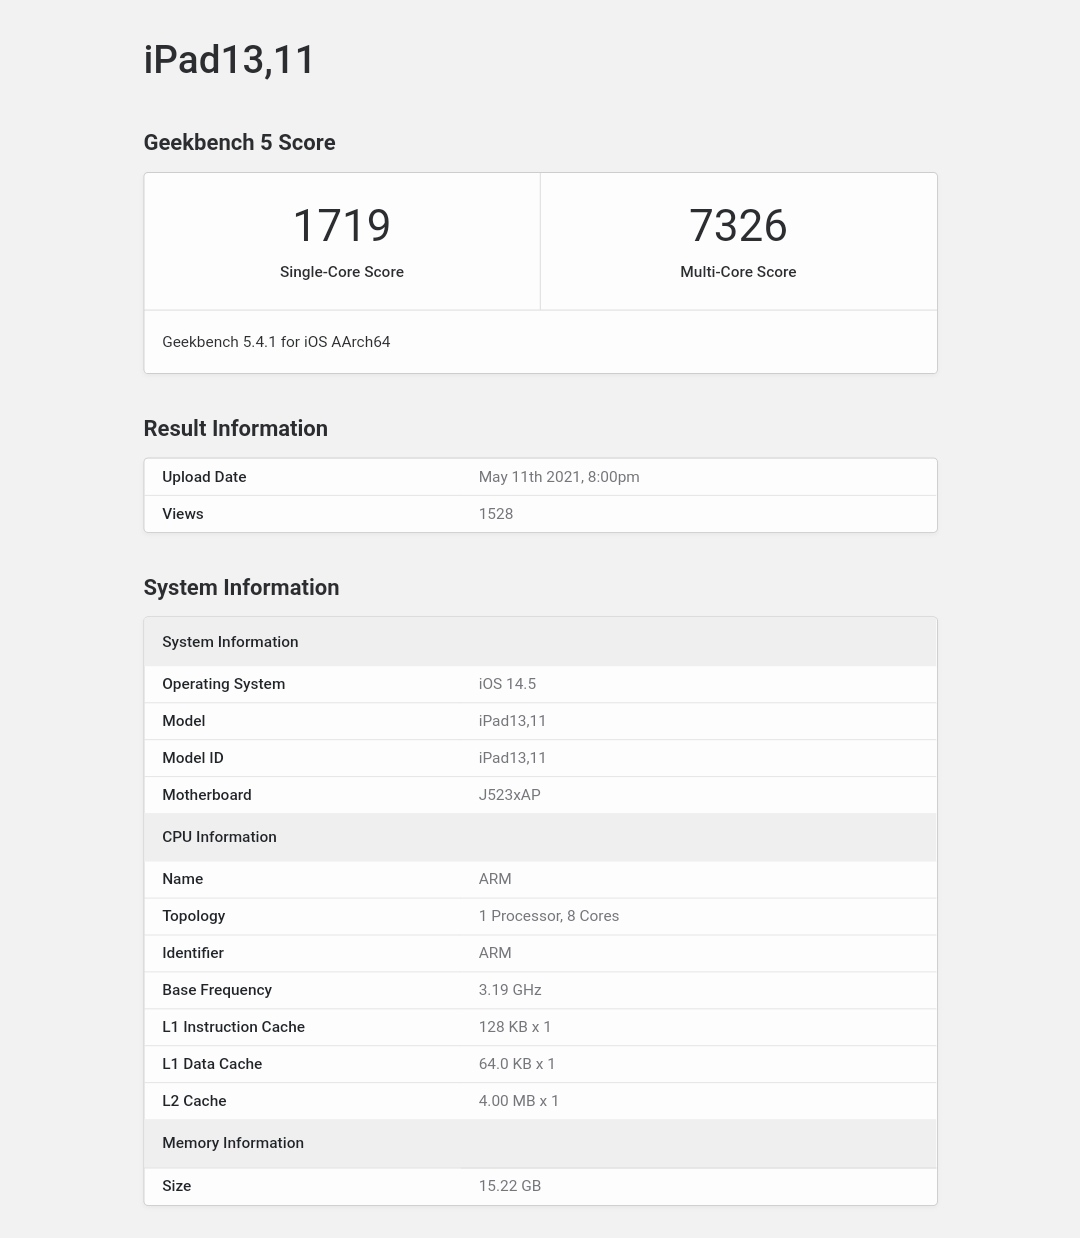Click the Multi-Core Score label
Image resolution: width=1080 pixels, height=1238 pixels.
tap(738, 272)
